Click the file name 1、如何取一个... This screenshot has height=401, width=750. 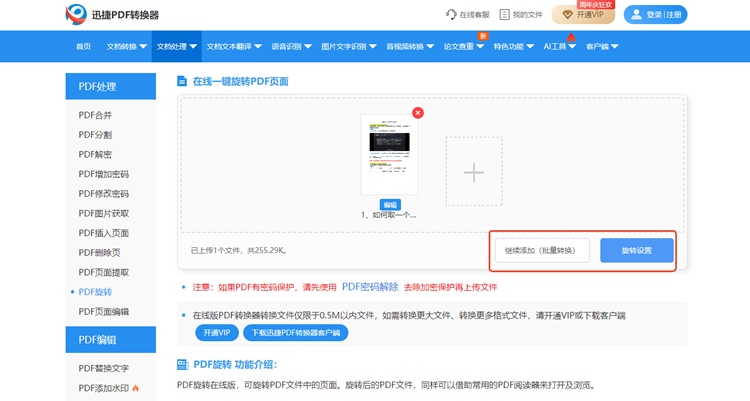pyautogui.click(x=388, y=215)
